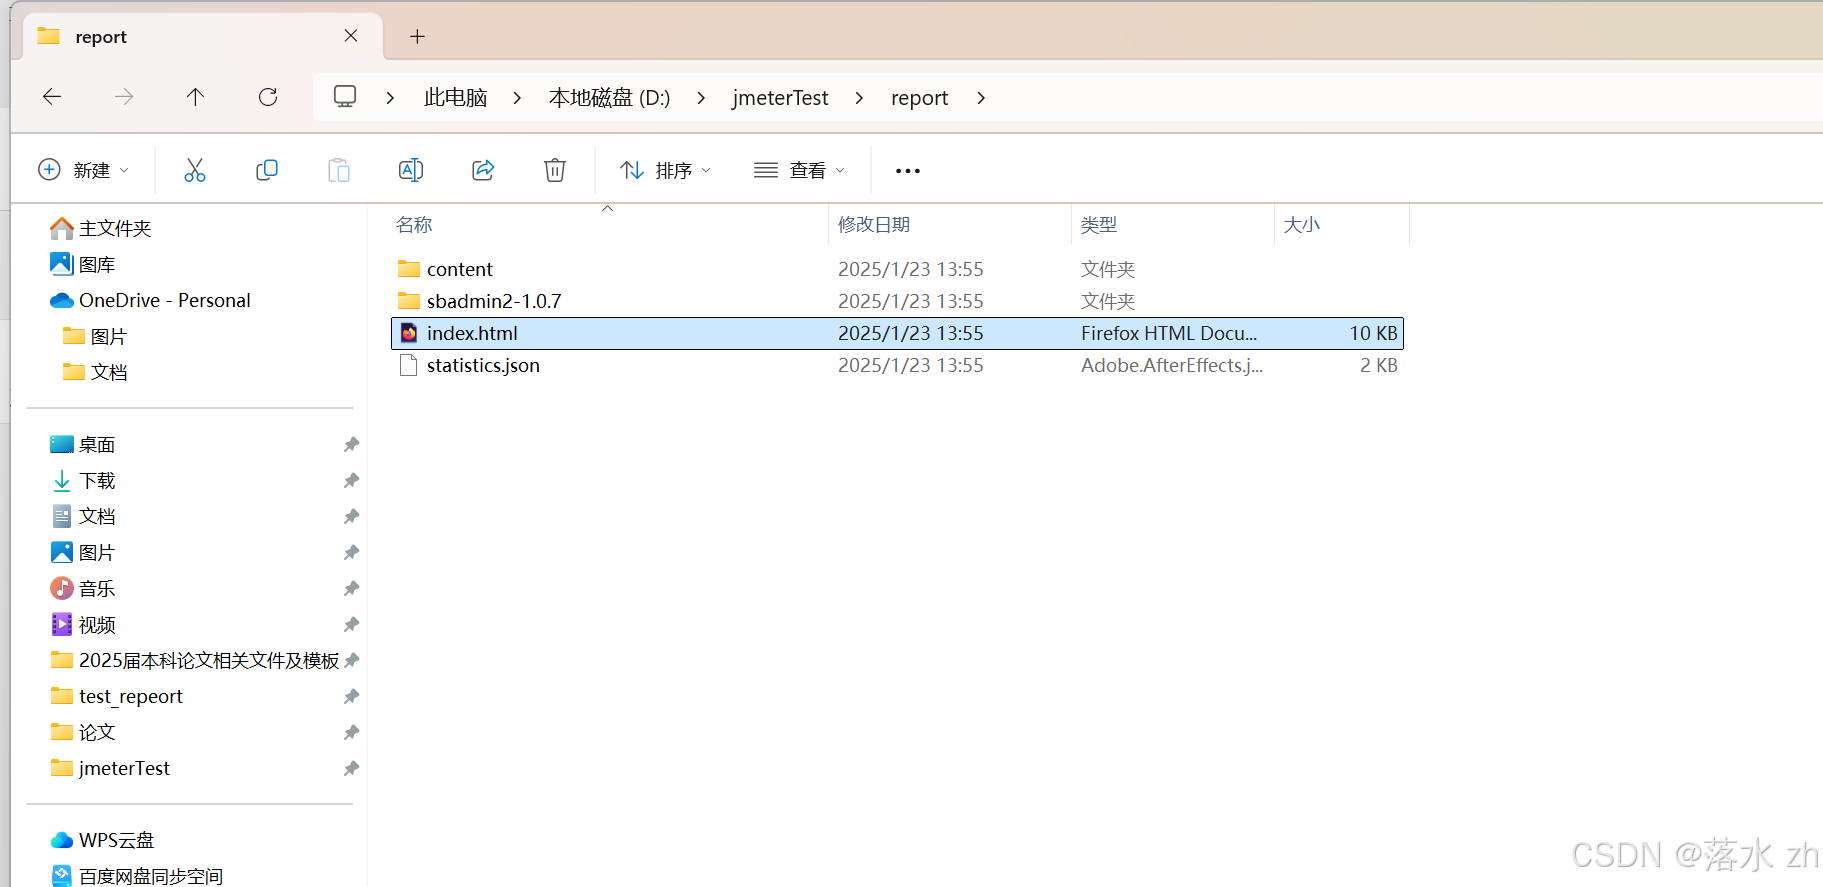The width and height of the screenshot is (1823, 887).
Task: Open 视频 quick access item
Action: (x=97, y=625)
